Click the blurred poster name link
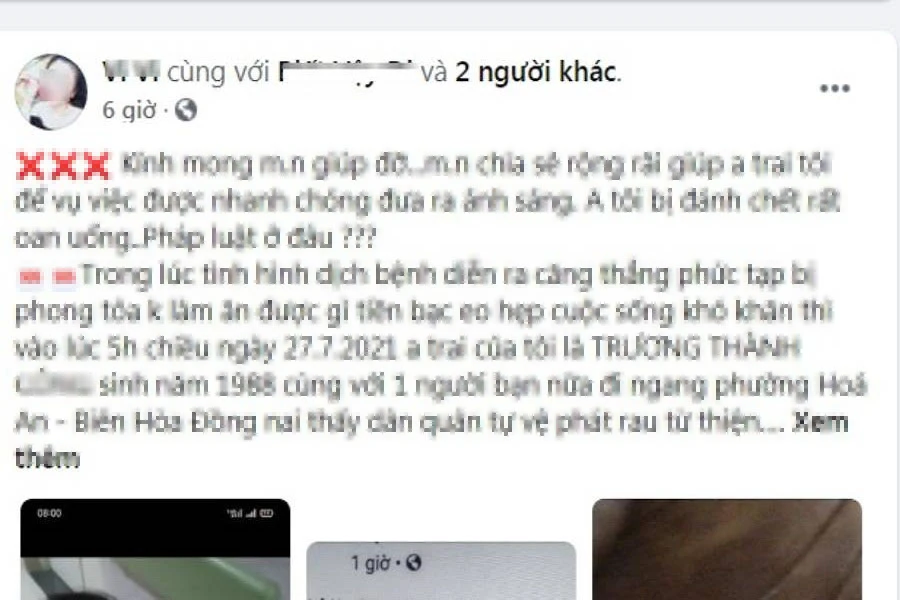Image resolution: width=900 pixels, height=600 pixels. click(x=131, y=71)
